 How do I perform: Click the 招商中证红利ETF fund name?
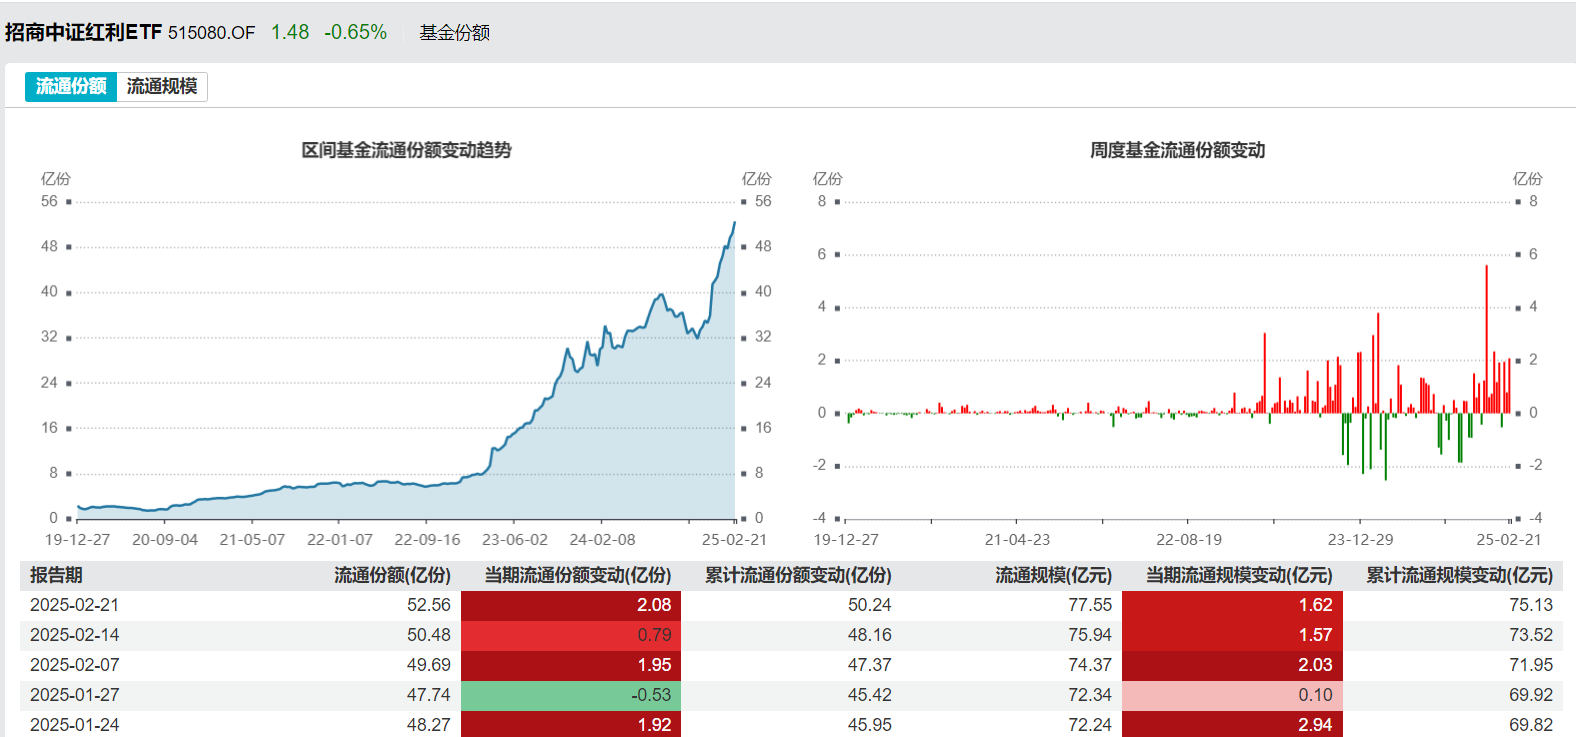[83, 32]
